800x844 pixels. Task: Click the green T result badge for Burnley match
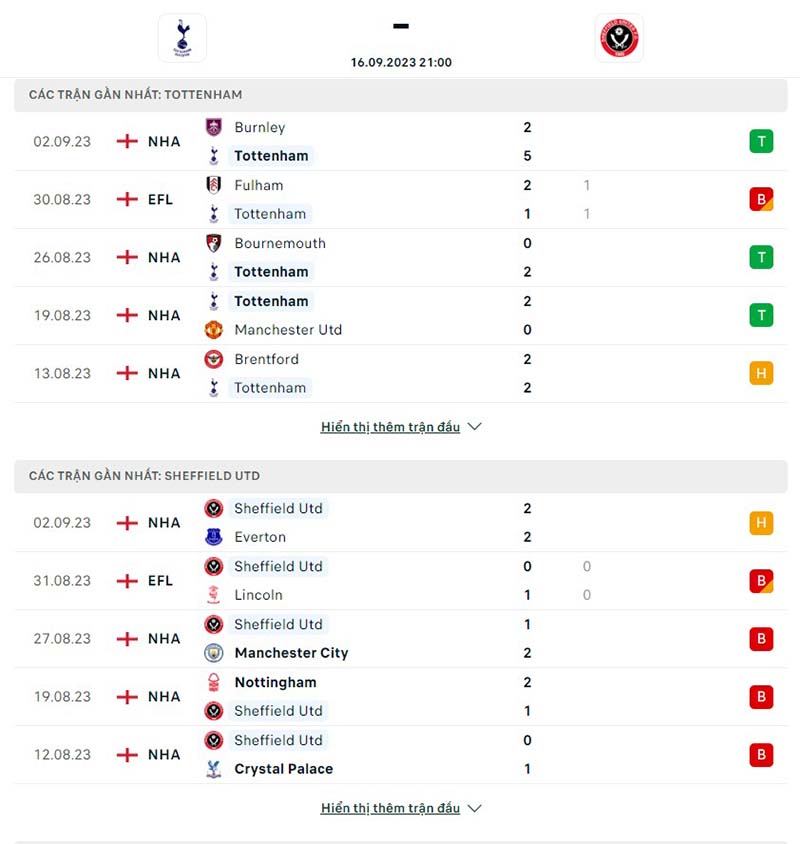tap(762, 141)
